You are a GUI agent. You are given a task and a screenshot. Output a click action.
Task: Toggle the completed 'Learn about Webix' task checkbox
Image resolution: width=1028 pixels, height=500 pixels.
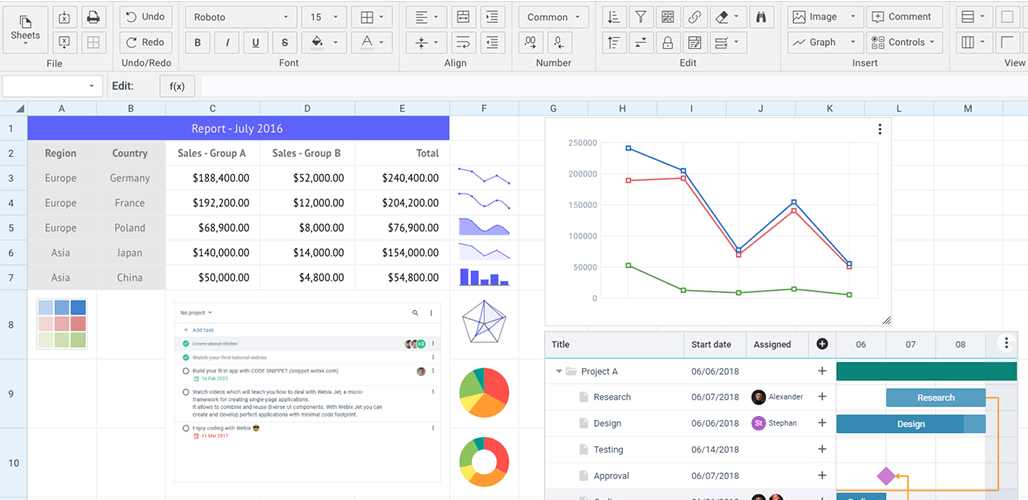point(186,344)
